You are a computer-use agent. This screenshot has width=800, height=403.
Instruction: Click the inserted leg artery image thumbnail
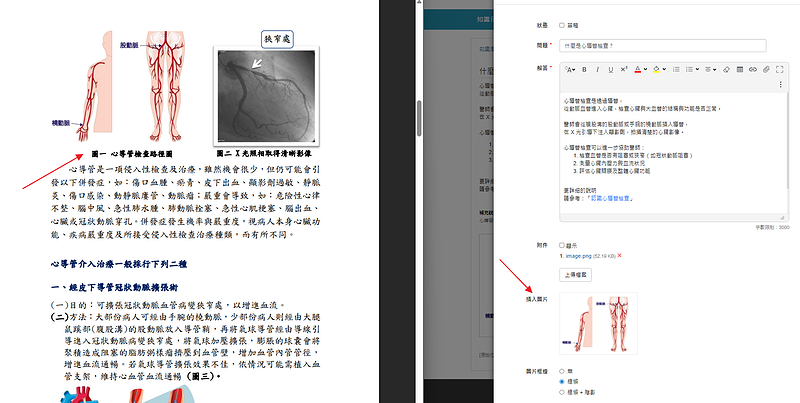pyautogui.click(x=597, y=322)
